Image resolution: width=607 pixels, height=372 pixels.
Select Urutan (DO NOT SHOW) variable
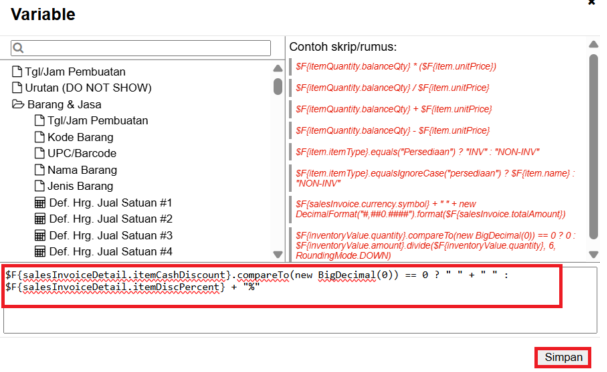pyautogui.click(x=88, y=88)
